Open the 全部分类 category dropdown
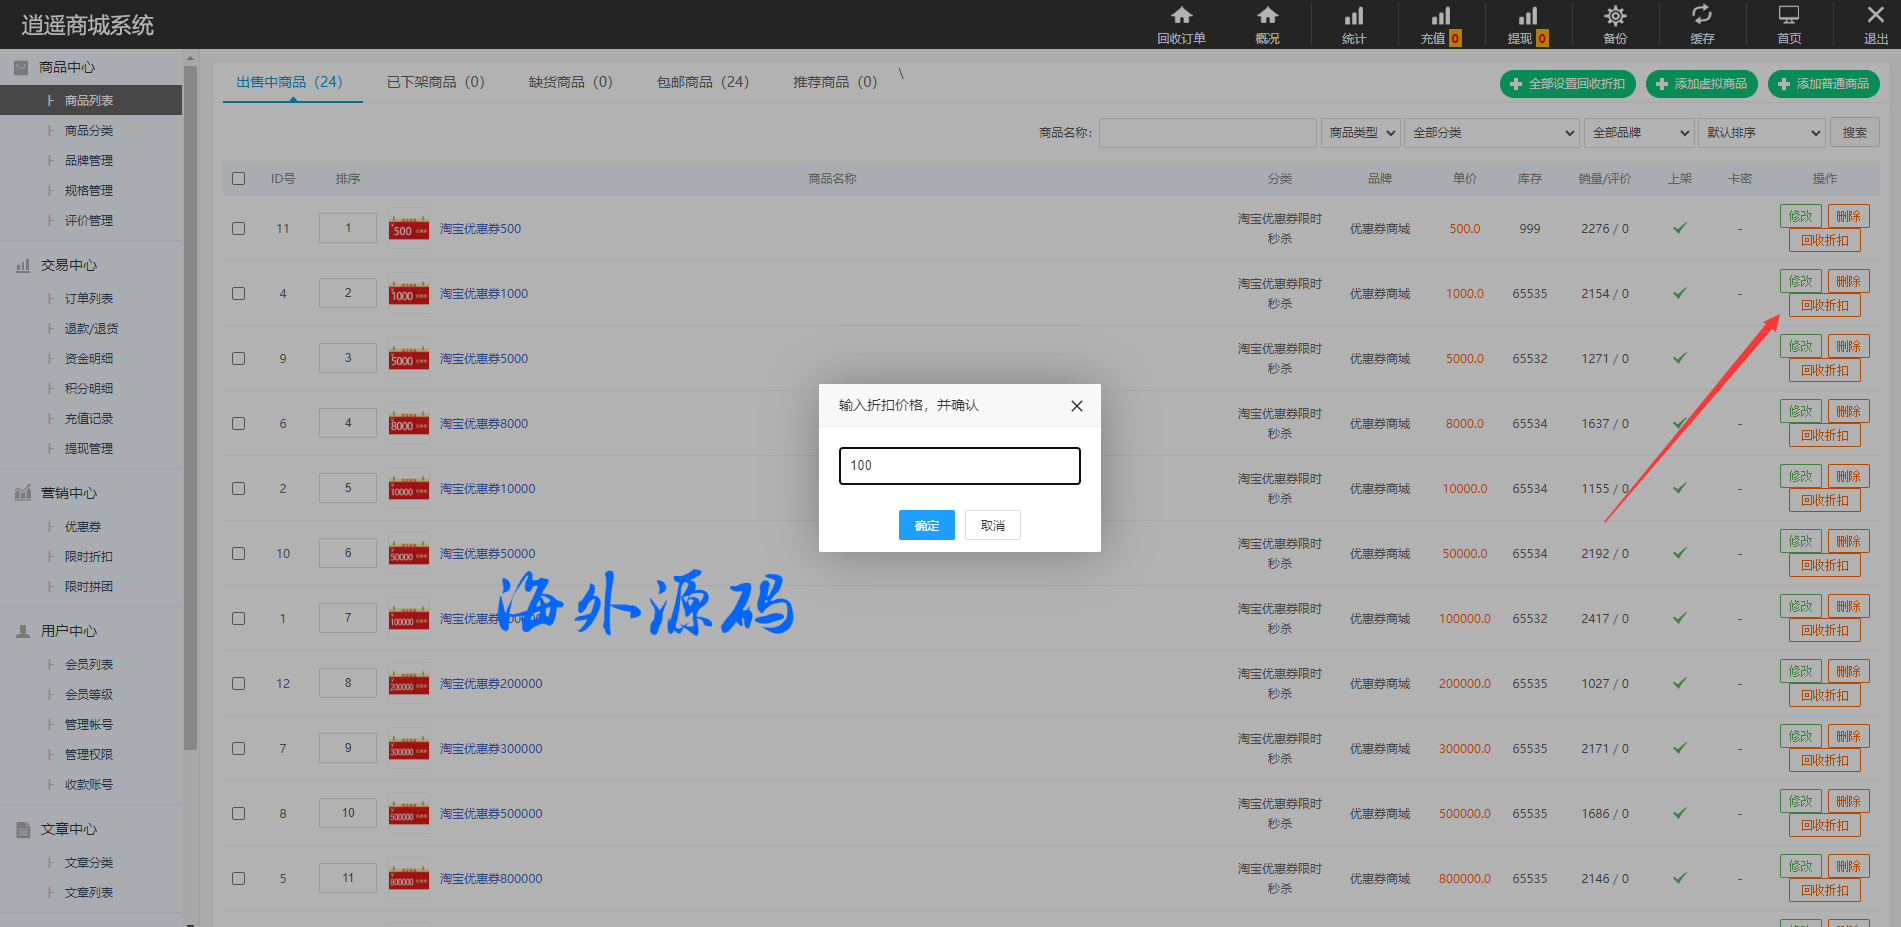This screenshot has height=927, width=1901. click(1492, 133)
